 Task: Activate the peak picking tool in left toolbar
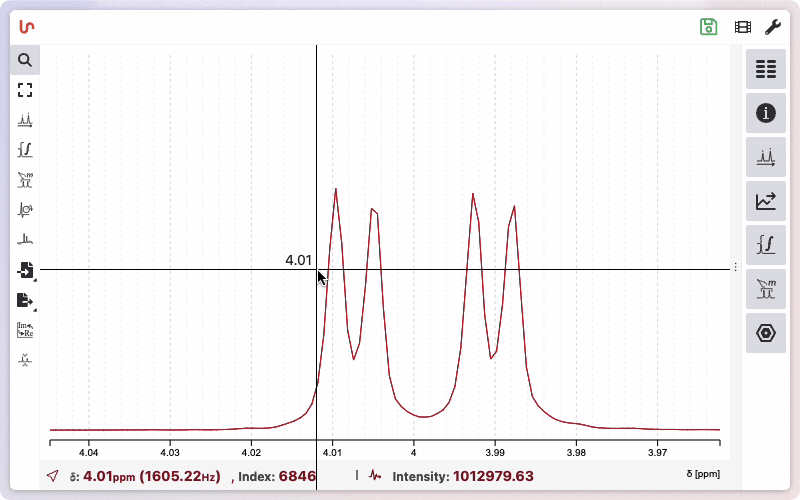(25, 120)
